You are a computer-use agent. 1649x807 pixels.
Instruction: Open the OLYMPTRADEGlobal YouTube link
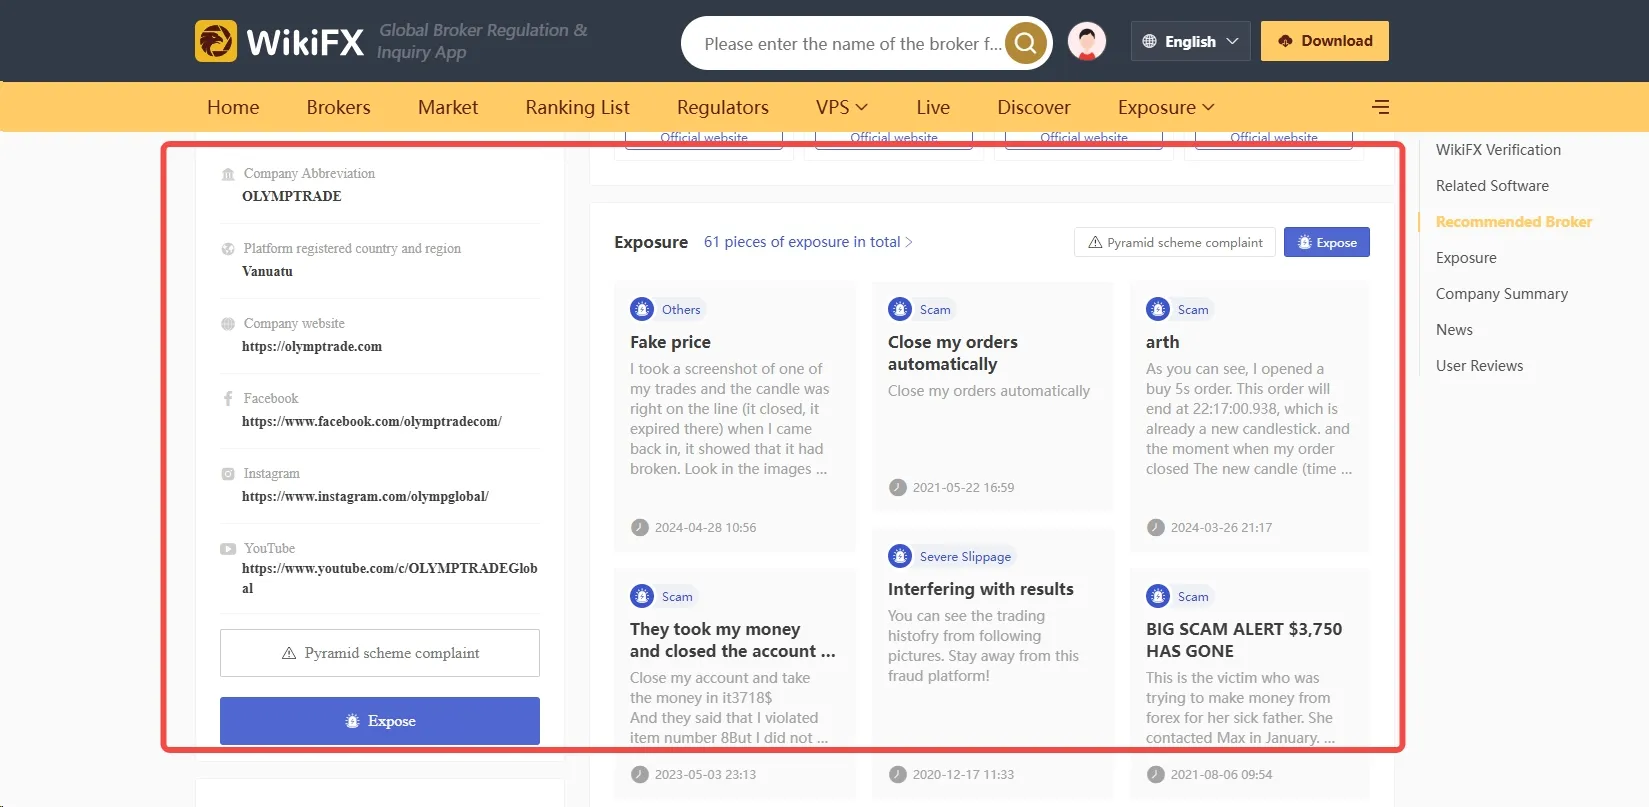[x=390, y=578]
